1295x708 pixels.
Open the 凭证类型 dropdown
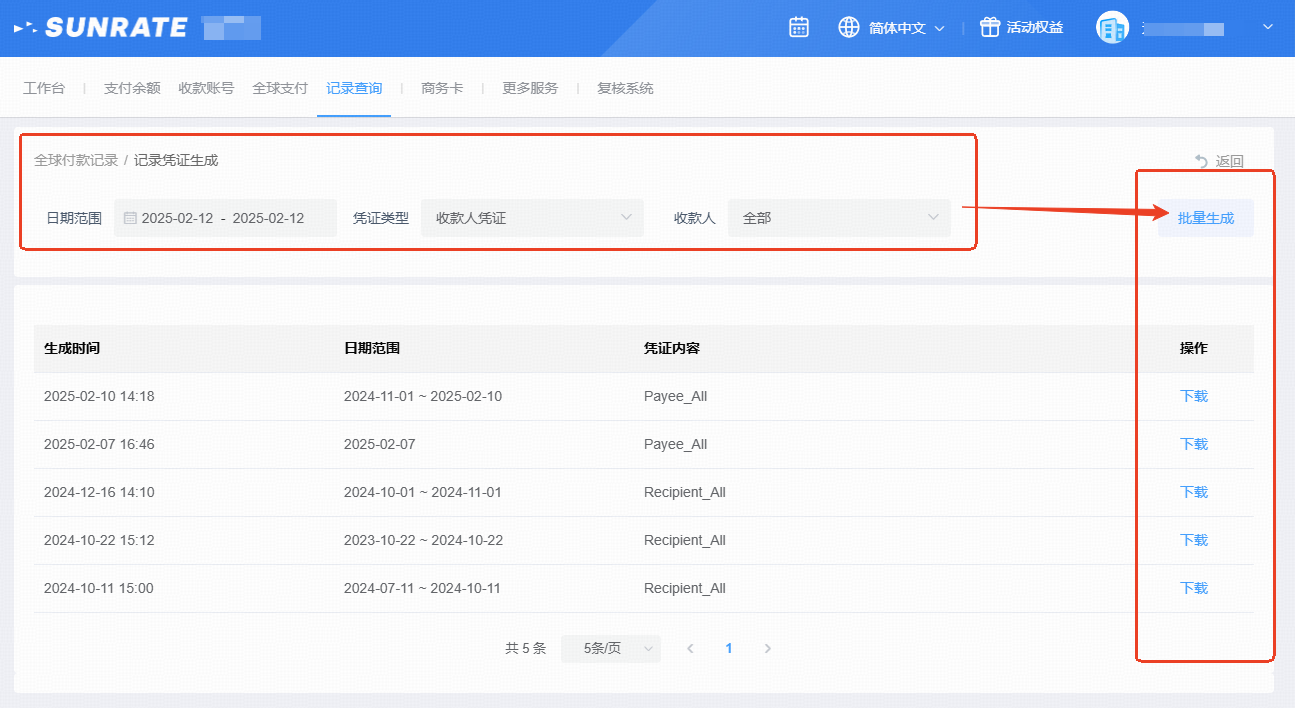pyautogui.click(x=532, y=218)
